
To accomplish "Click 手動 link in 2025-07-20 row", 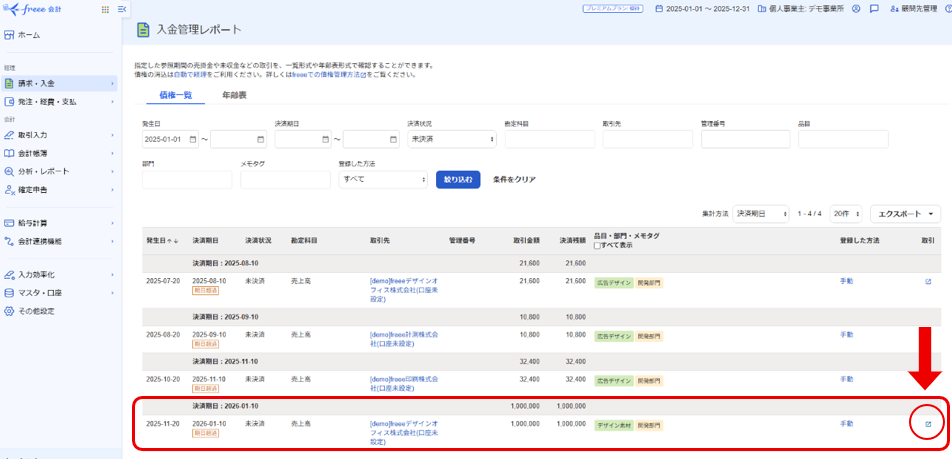I will click(x=846, y=281).
